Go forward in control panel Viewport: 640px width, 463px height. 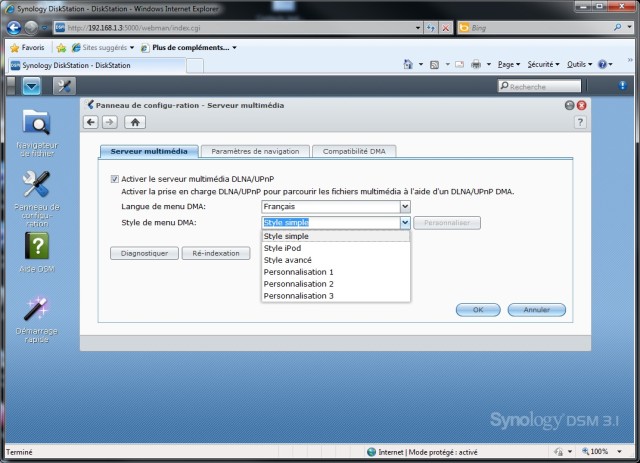click(x=110, y=122)
